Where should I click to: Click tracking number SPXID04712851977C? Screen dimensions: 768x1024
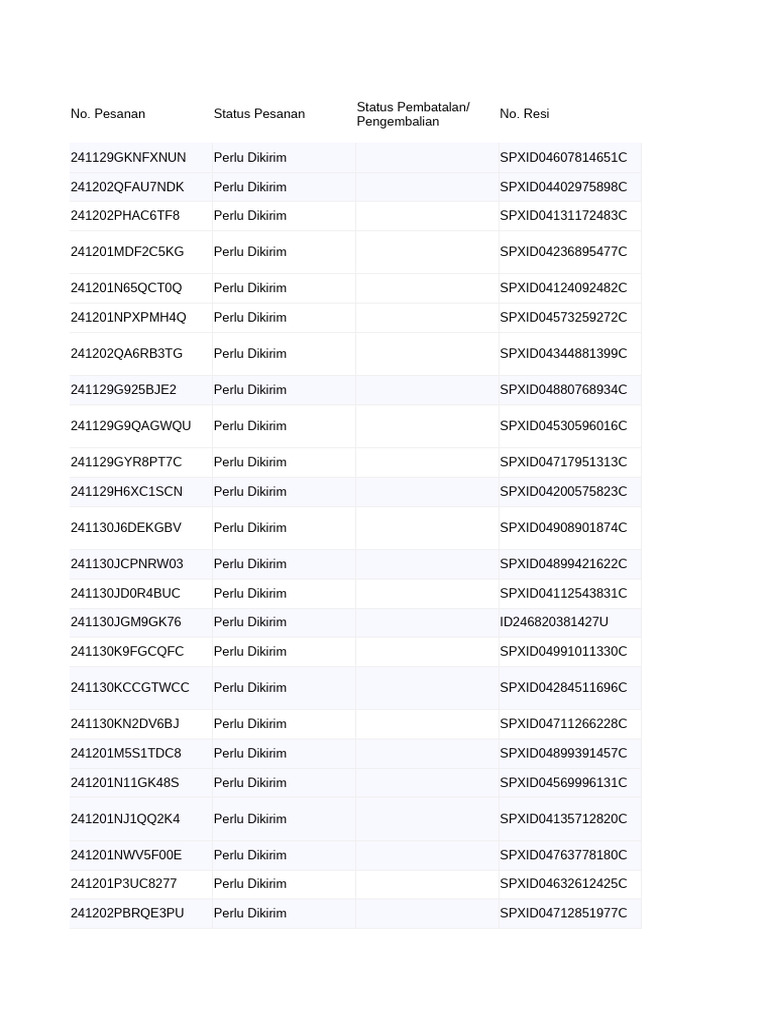[x=563, y=913]
